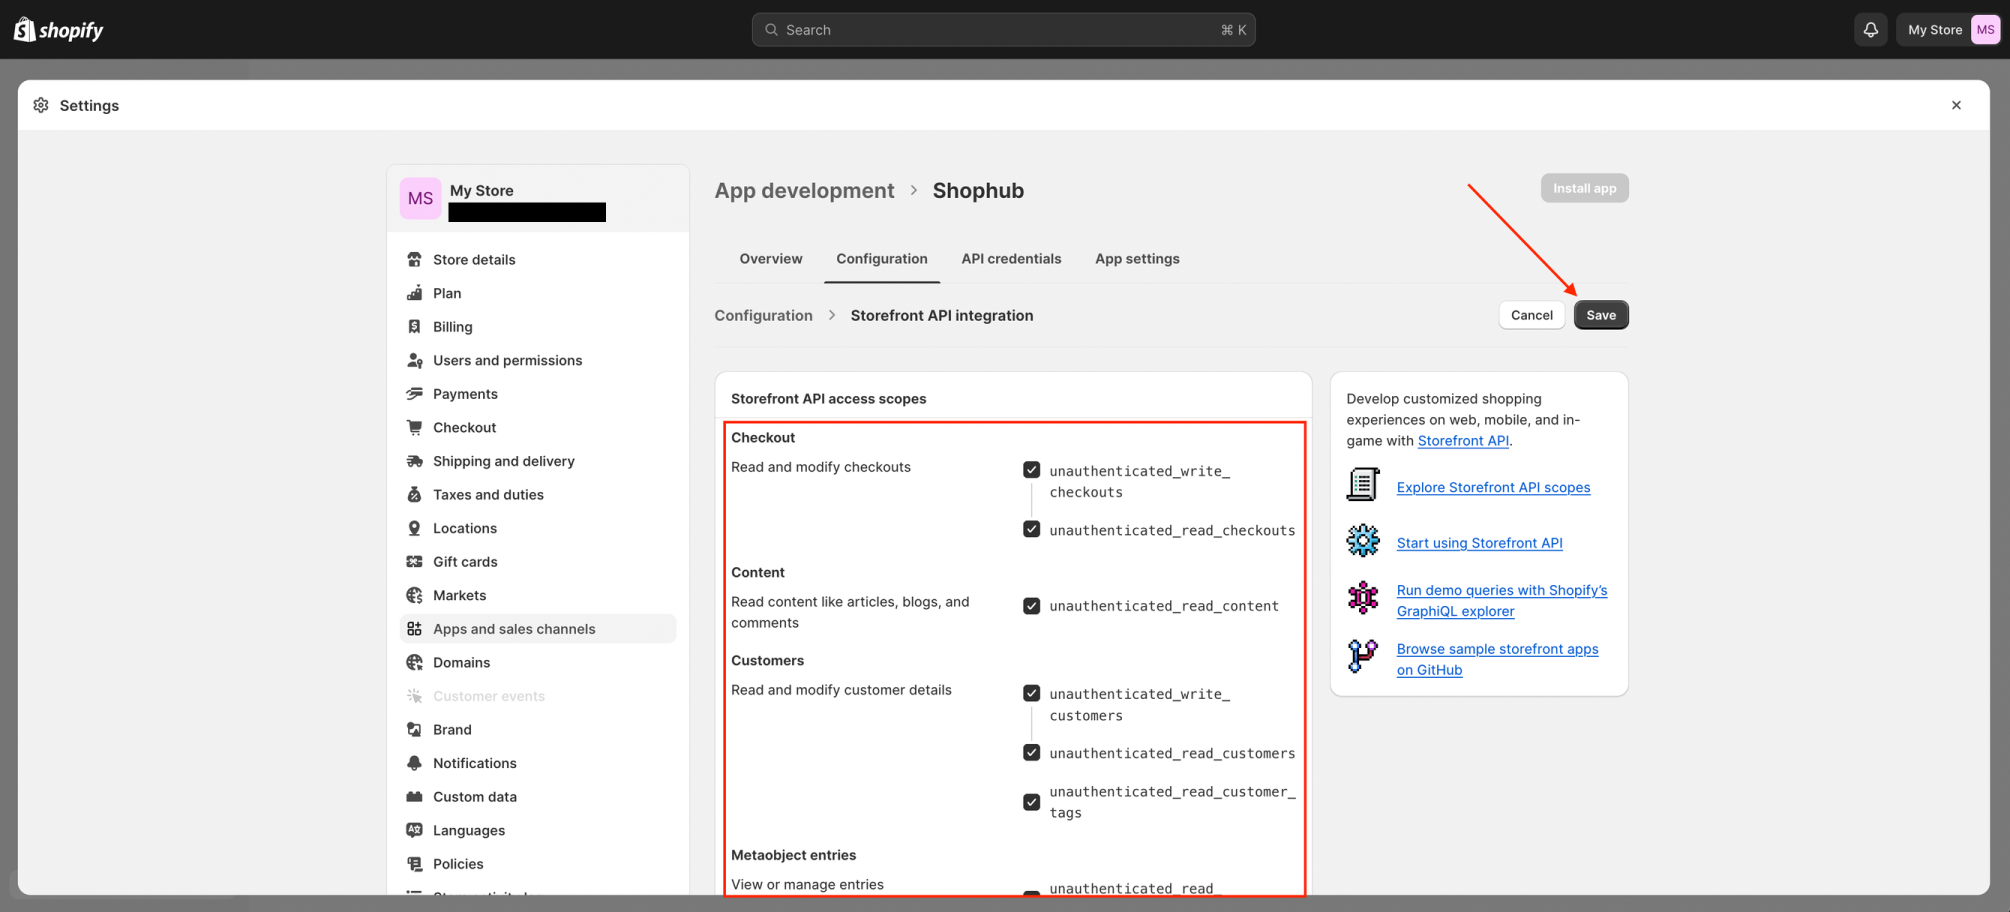Open Shipping and delivery via its truck icon
The height and width of the screenshot is (912, 2010).
(415, 461)
